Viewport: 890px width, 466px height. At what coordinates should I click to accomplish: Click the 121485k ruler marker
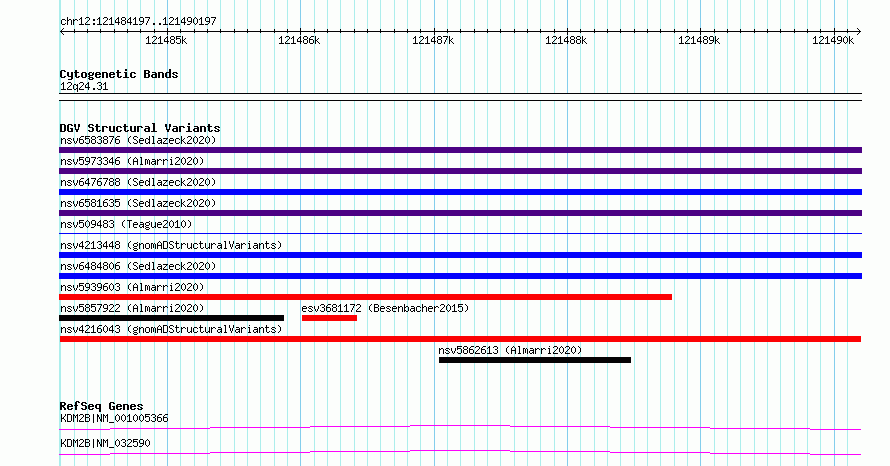point(166,40)
